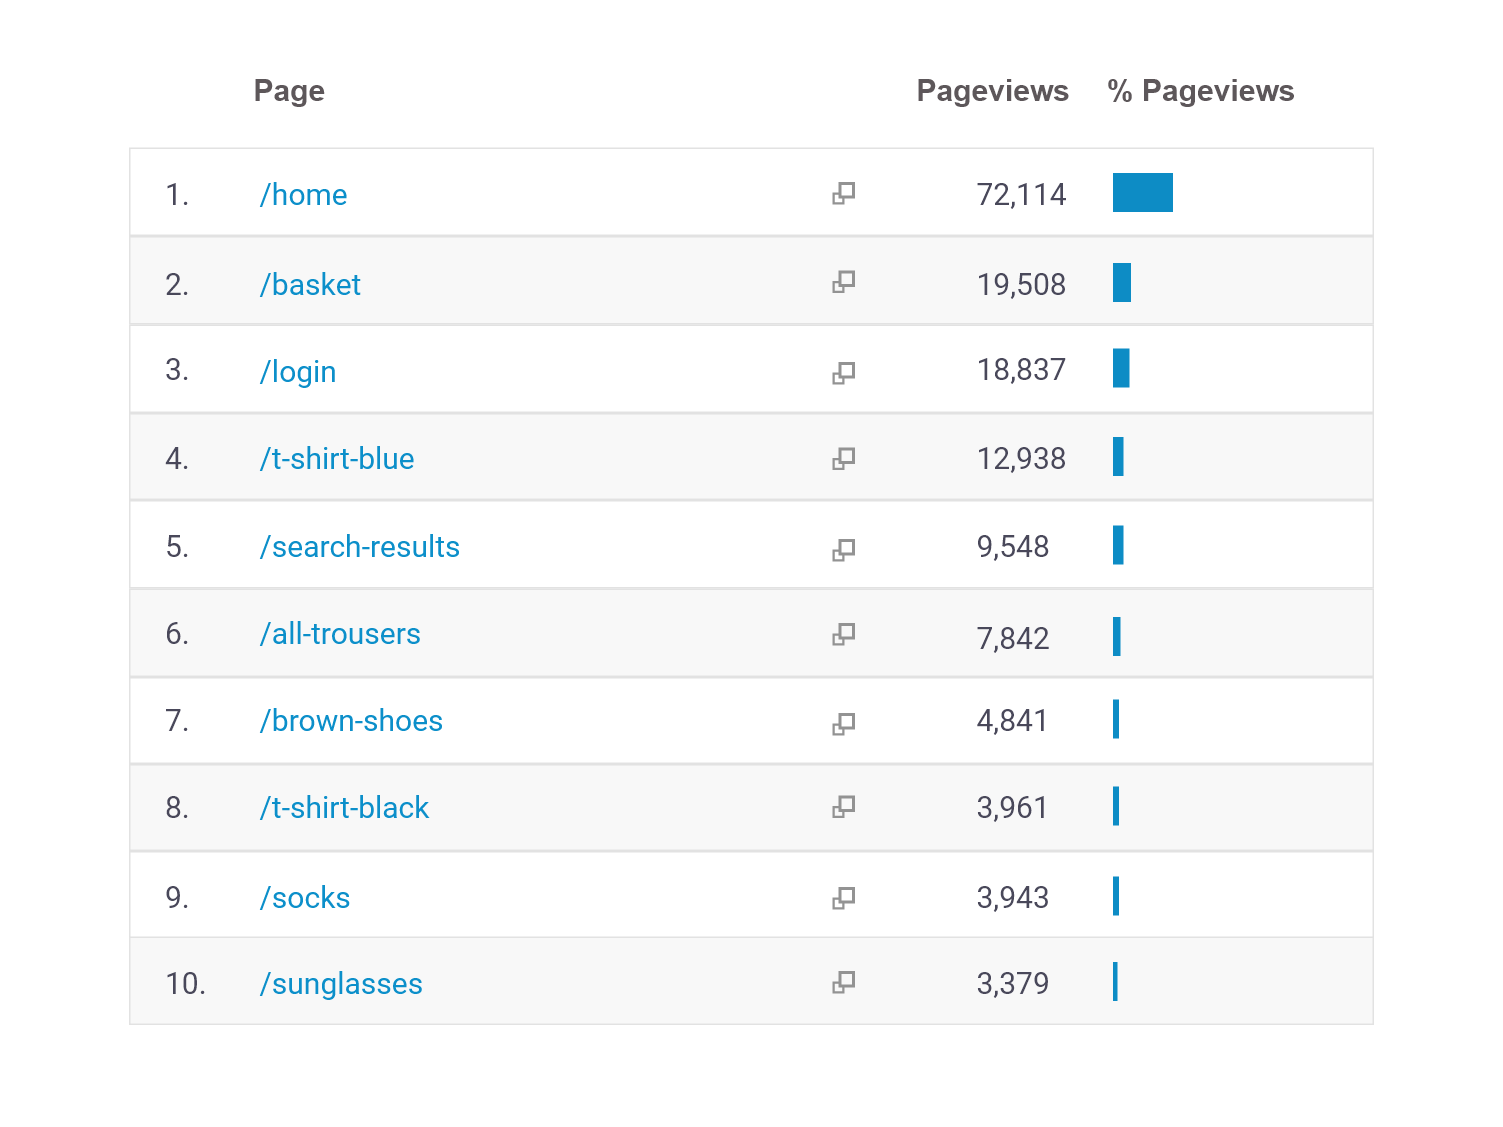The width and height of the screenshot is (1503, 1127).
Task: Click the /t-shirt-blue percentage bar
Action: (x=1118, y=457)
